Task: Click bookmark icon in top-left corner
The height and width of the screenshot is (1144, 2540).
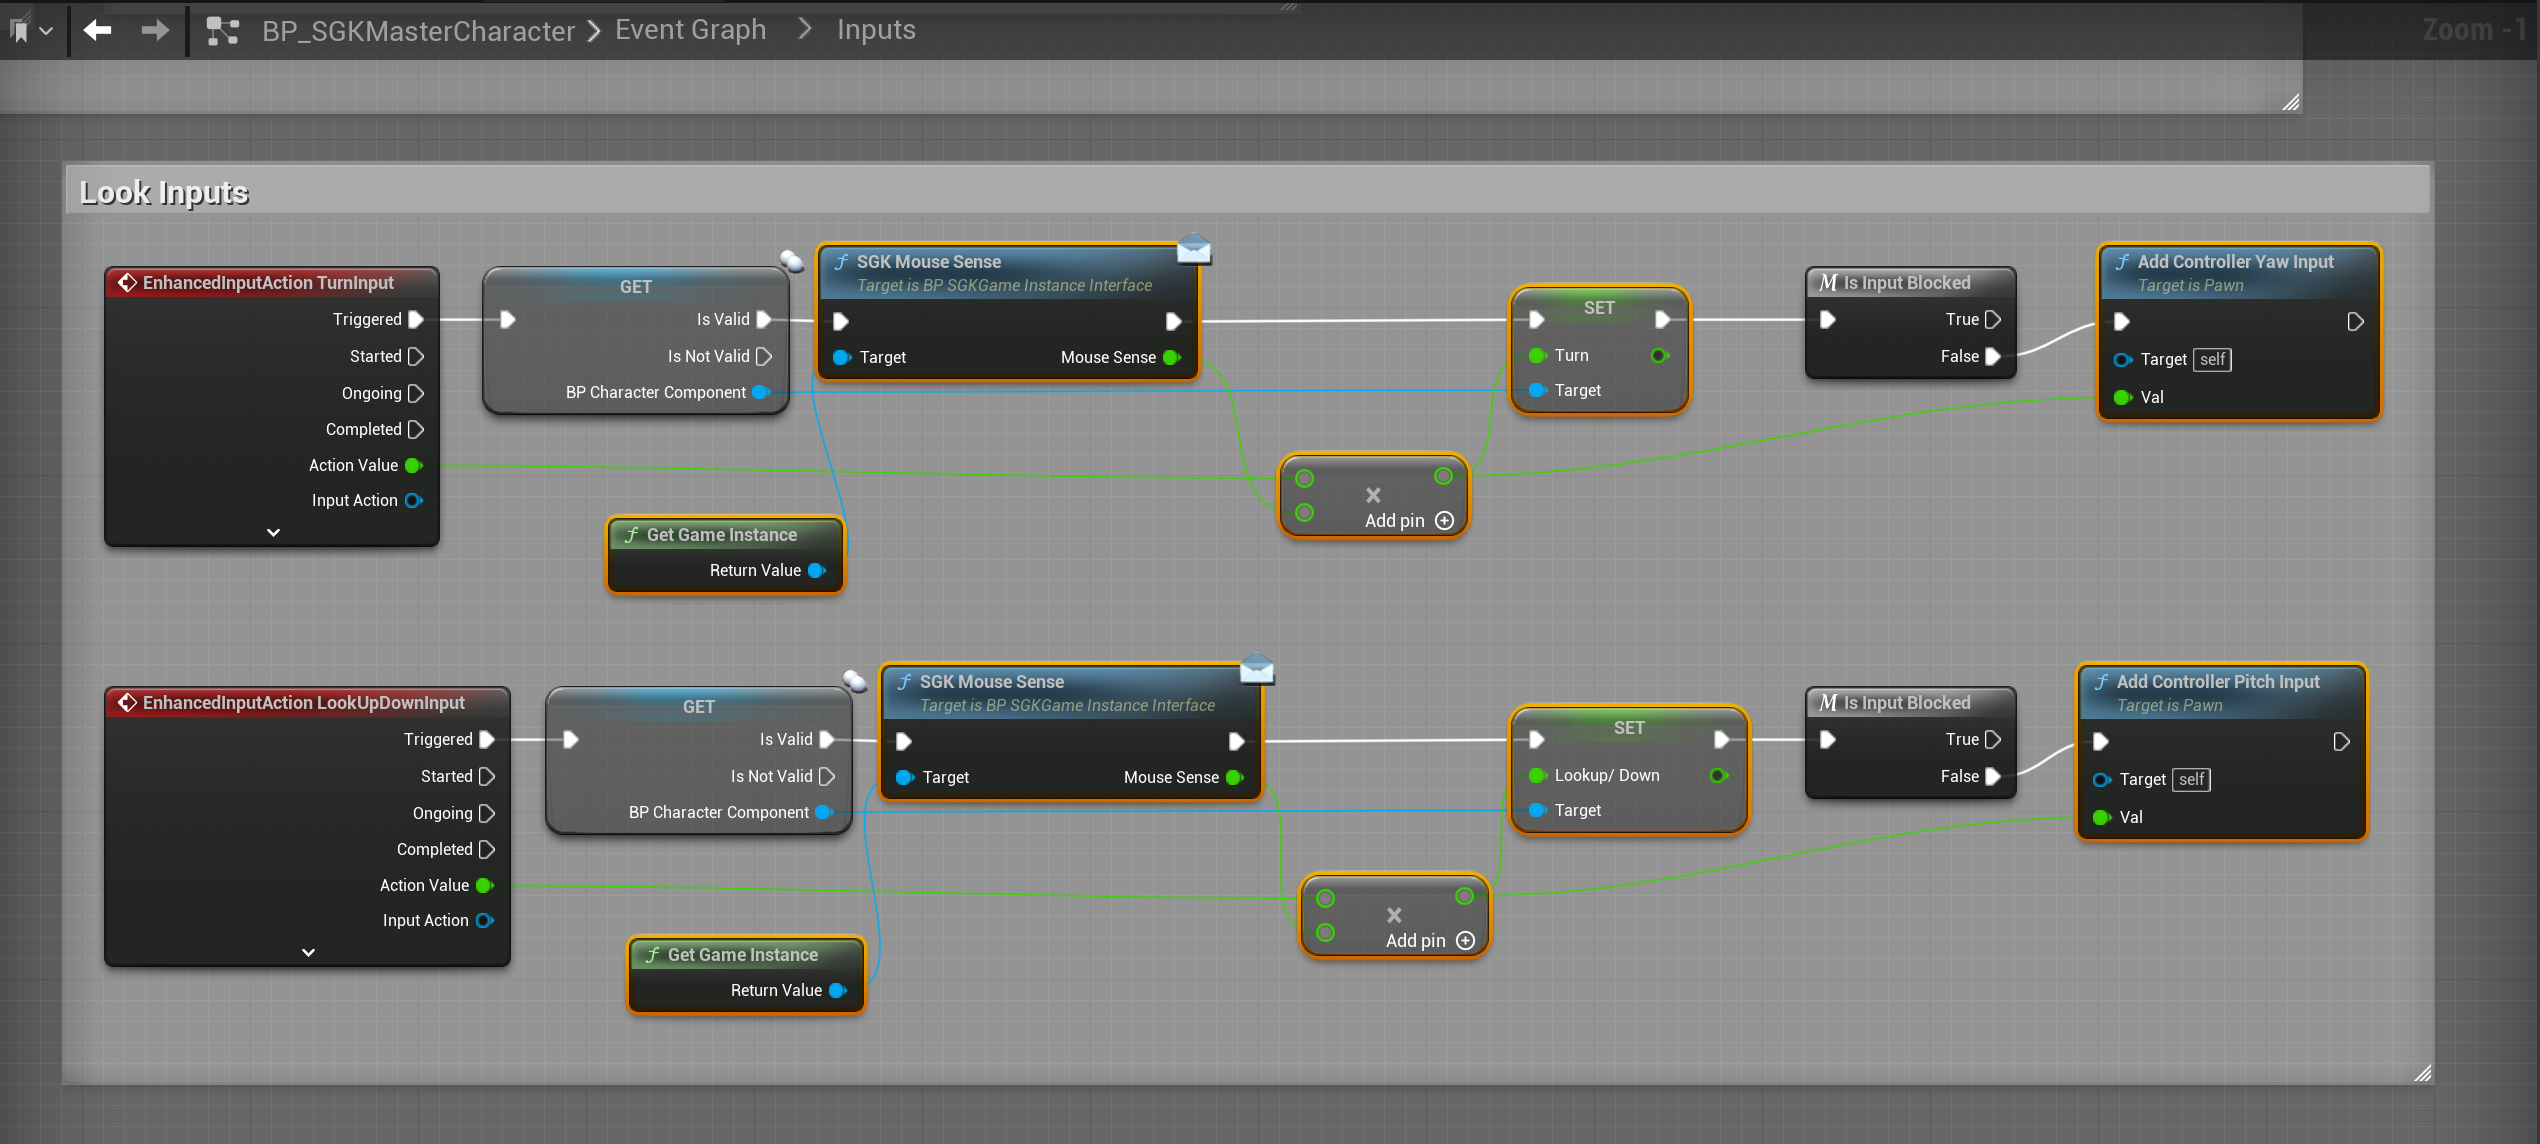Action: click(19, 31)
